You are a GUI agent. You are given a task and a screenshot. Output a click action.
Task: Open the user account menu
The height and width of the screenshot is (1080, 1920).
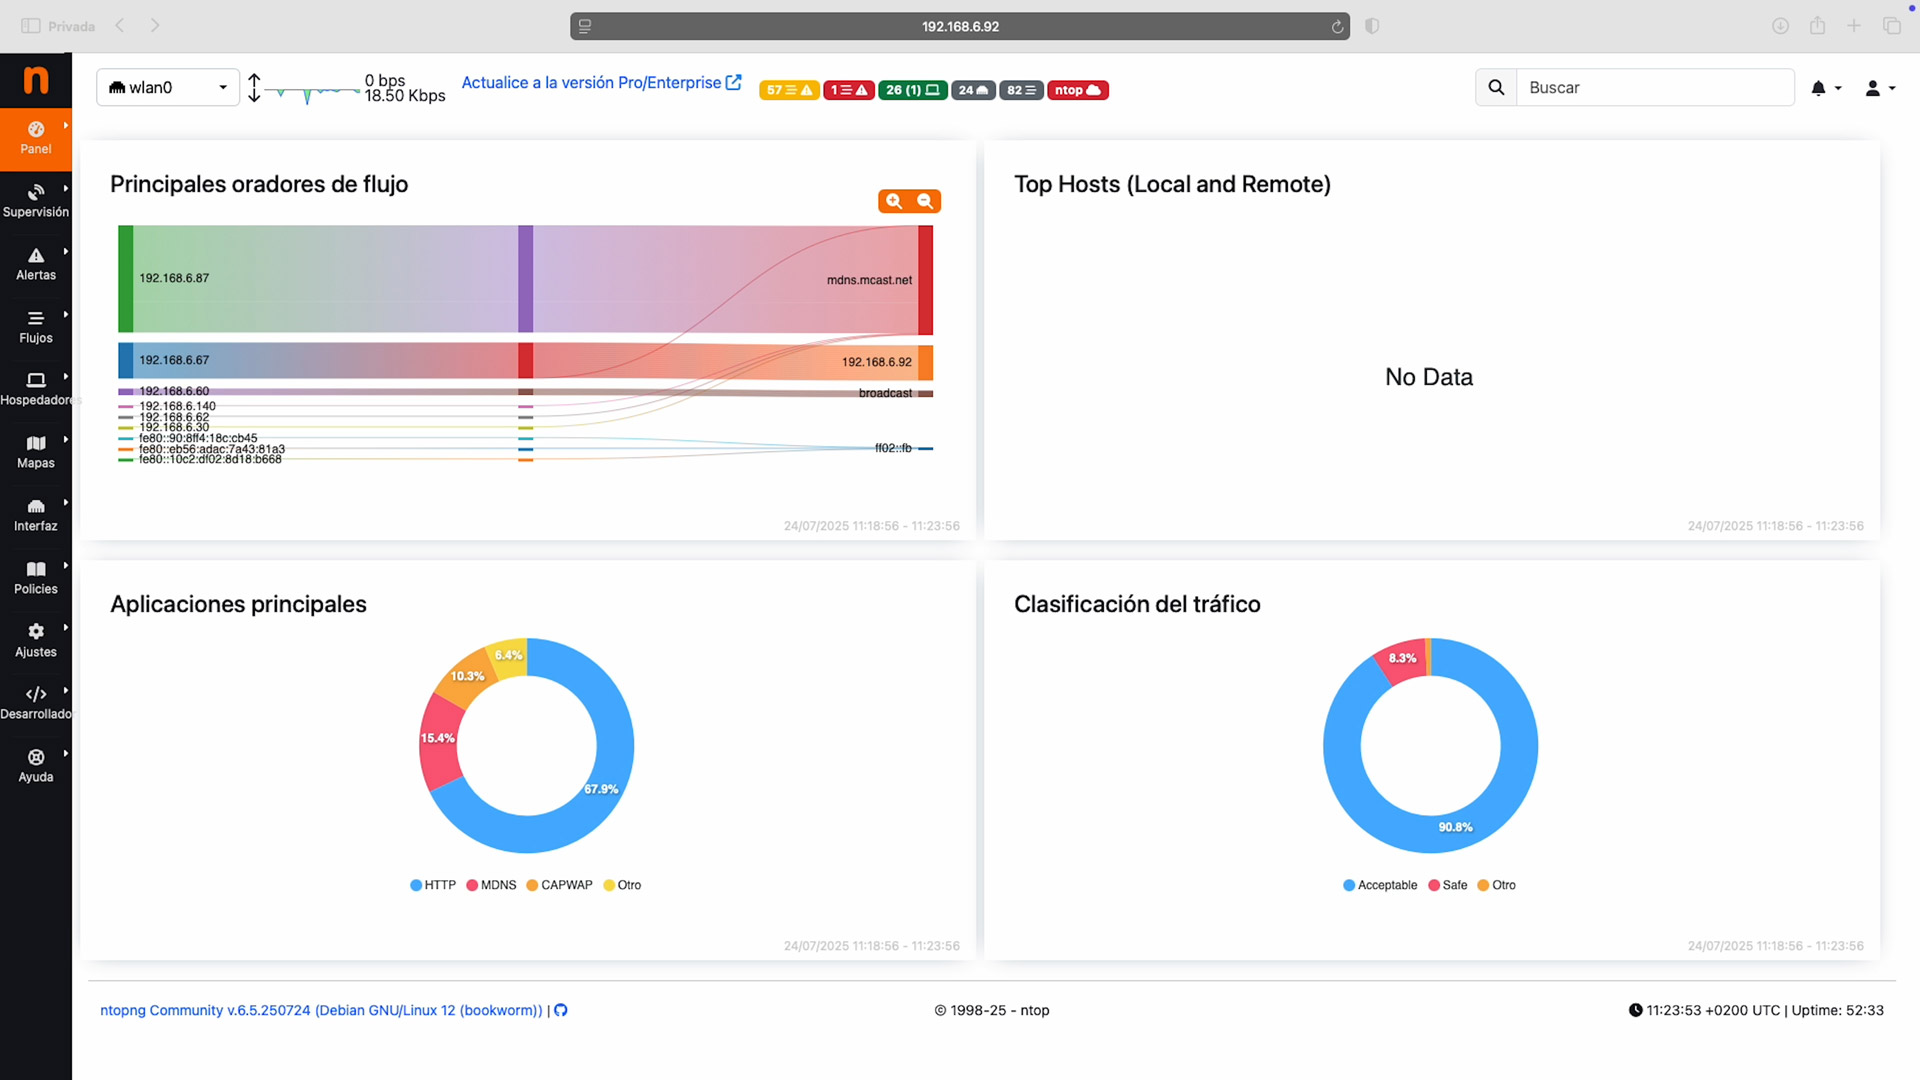1880,88
